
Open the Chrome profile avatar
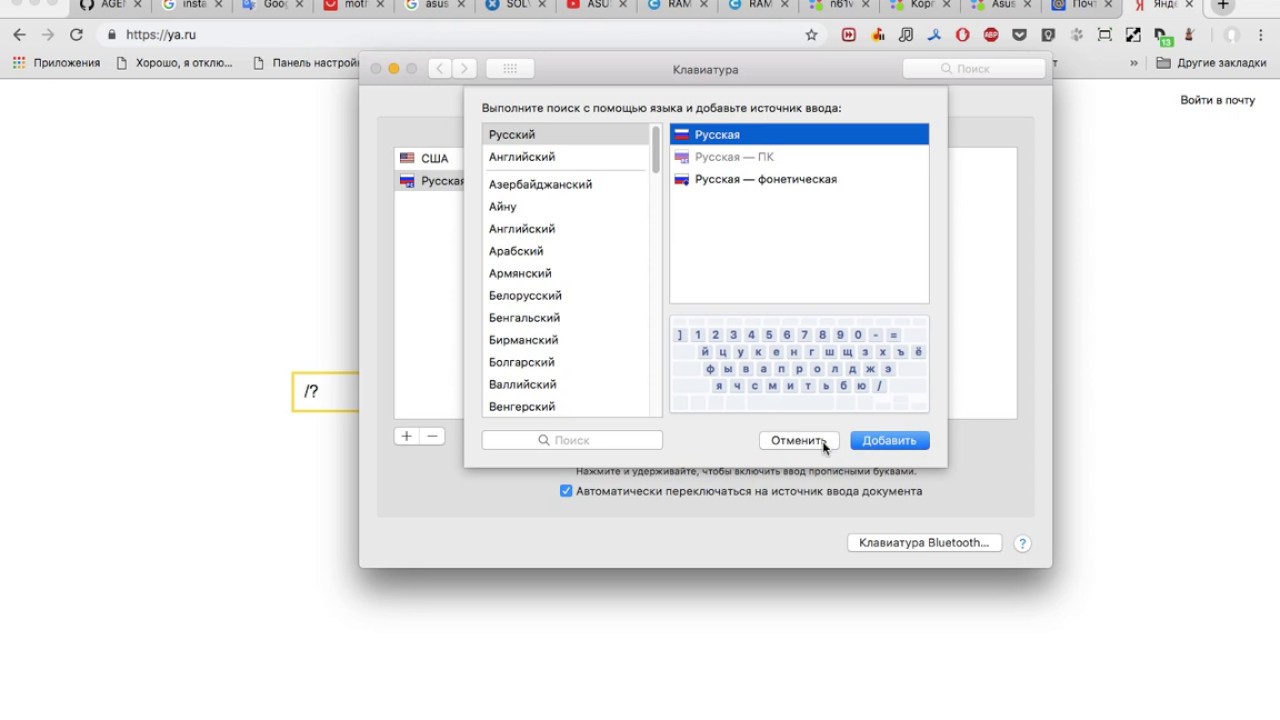point(1232,35)
